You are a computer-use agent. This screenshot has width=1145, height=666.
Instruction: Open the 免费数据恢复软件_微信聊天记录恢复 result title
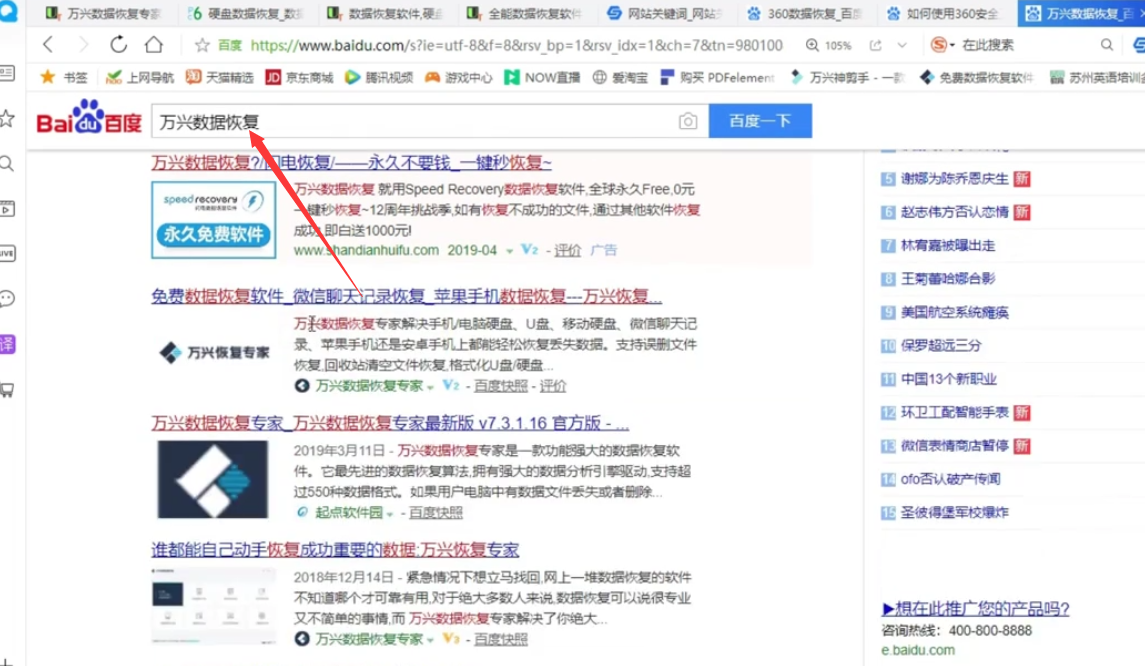(406, 296)
